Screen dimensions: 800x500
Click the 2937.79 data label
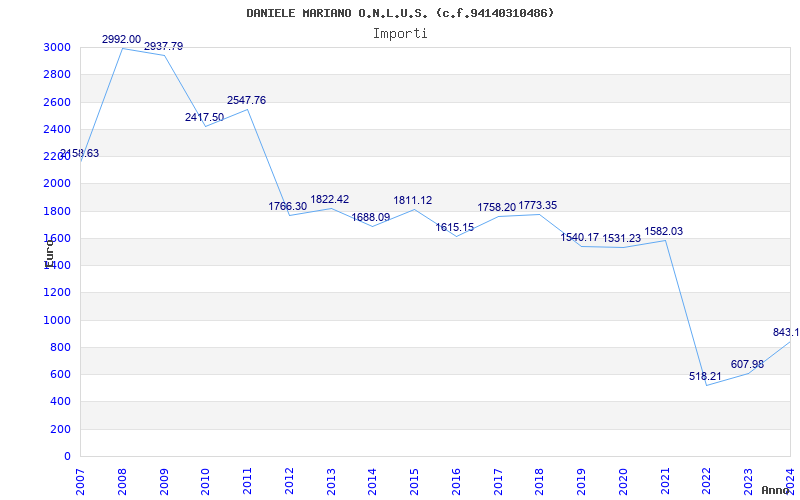click(163, 46)
